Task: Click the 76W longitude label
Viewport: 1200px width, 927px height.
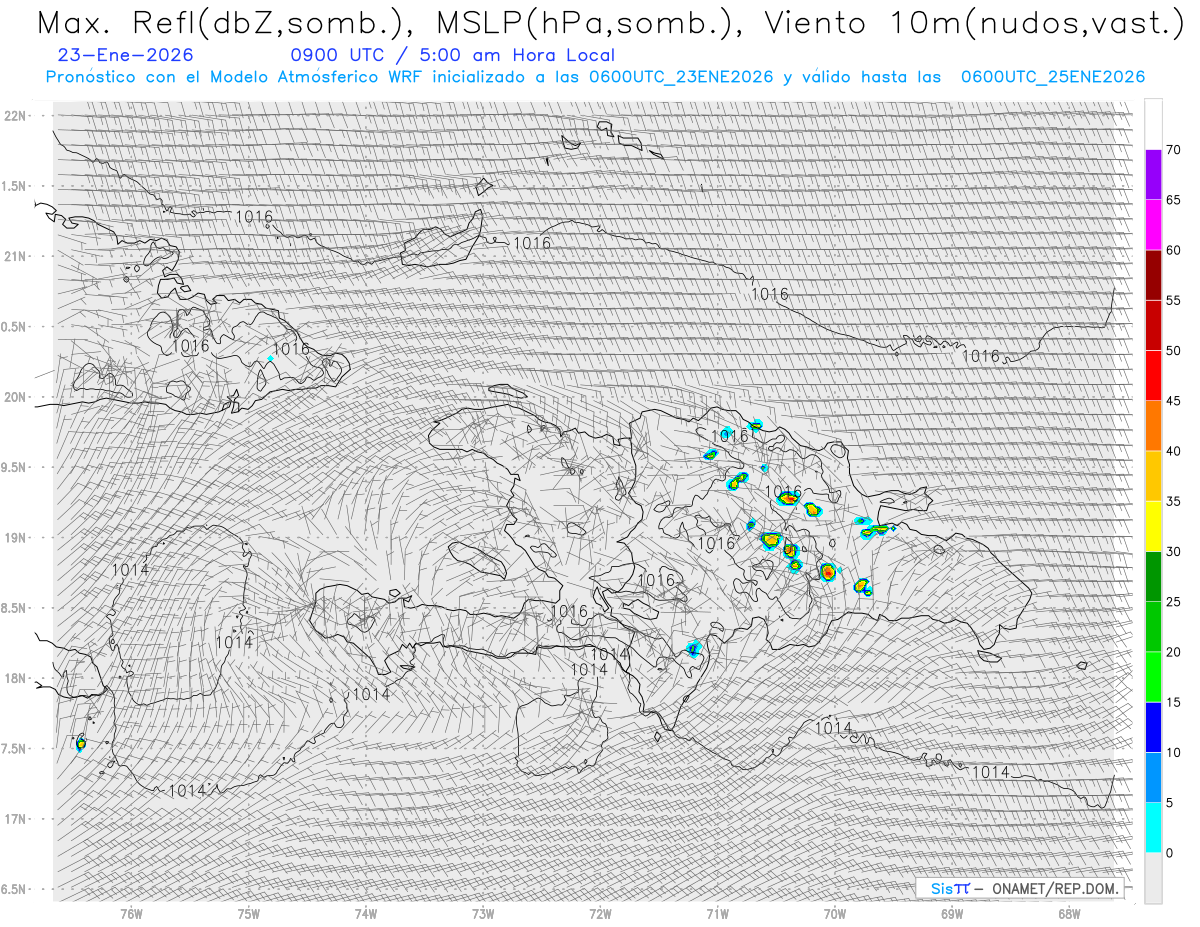Action: (131, 913)
